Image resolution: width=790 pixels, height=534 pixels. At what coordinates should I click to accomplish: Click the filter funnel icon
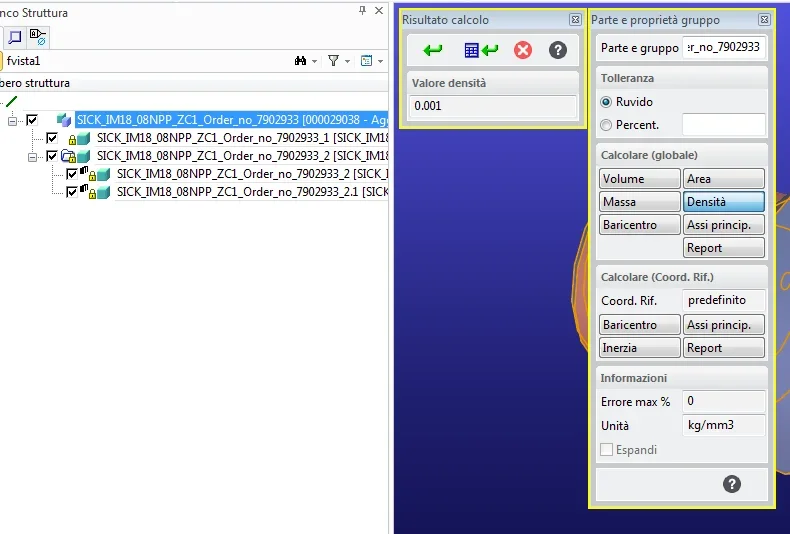[x=334, y=61]
